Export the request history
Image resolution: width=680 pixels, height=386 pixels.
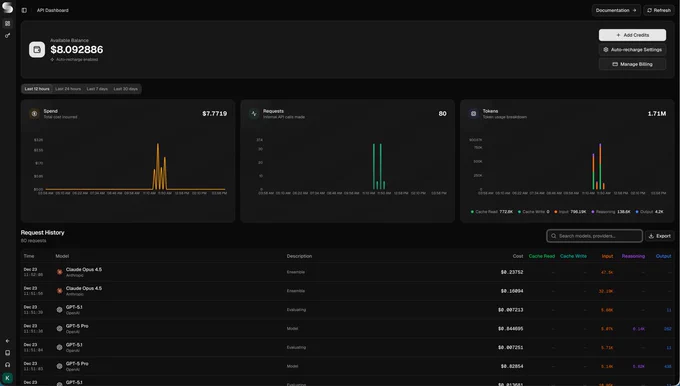click(660, 236)
